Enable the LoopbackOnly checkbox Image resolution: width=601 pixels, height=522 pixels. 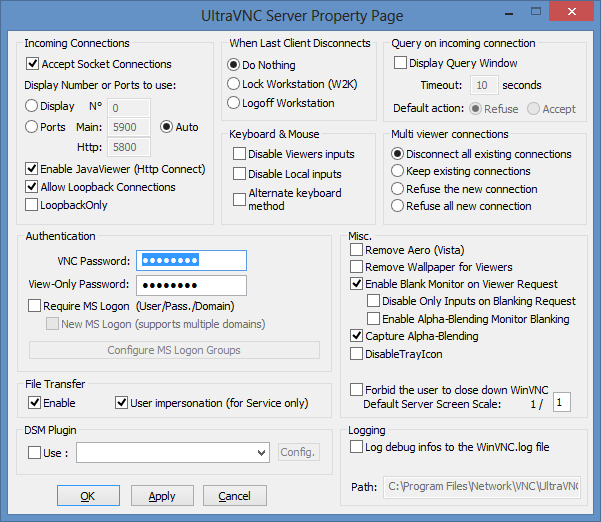click(x=31, y=205)
